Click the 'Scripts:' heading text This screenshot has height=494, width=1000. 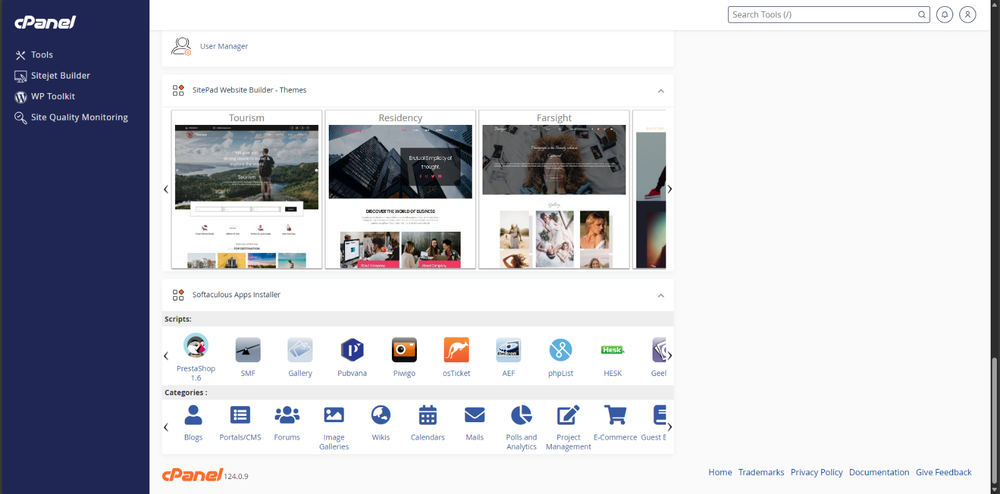click(178, 319)
